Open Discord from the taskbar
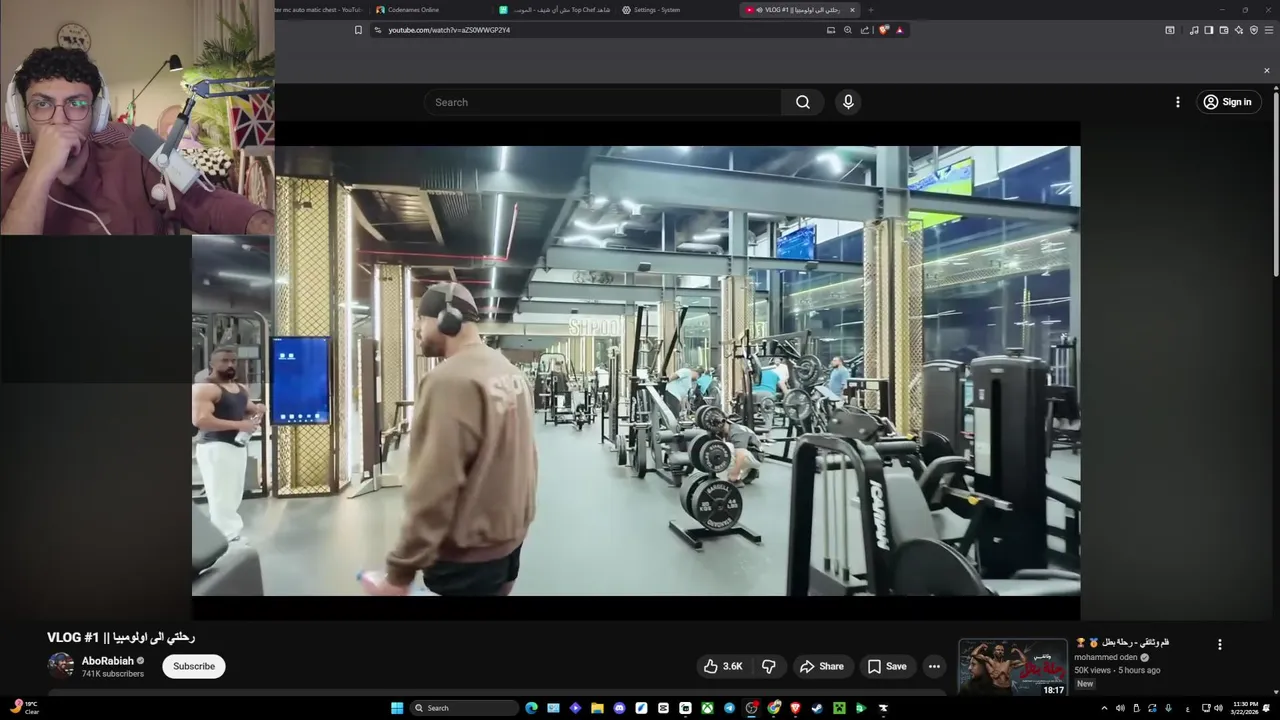The width and height of the screenshot is (1280, 720). (619, 708)
